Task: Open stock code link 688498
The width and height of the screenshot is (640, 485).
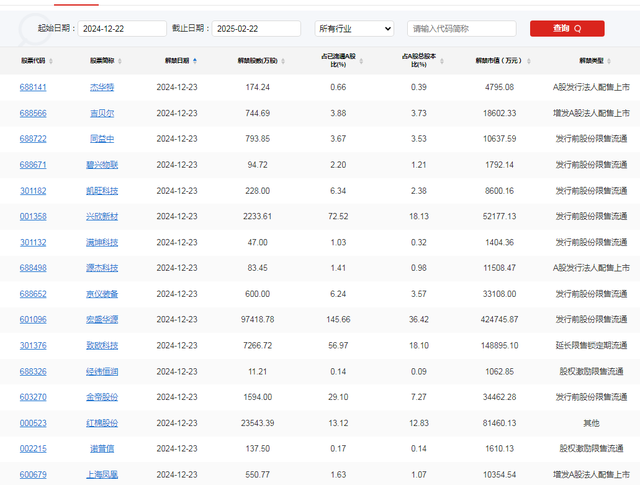Action: pos(33,268)
